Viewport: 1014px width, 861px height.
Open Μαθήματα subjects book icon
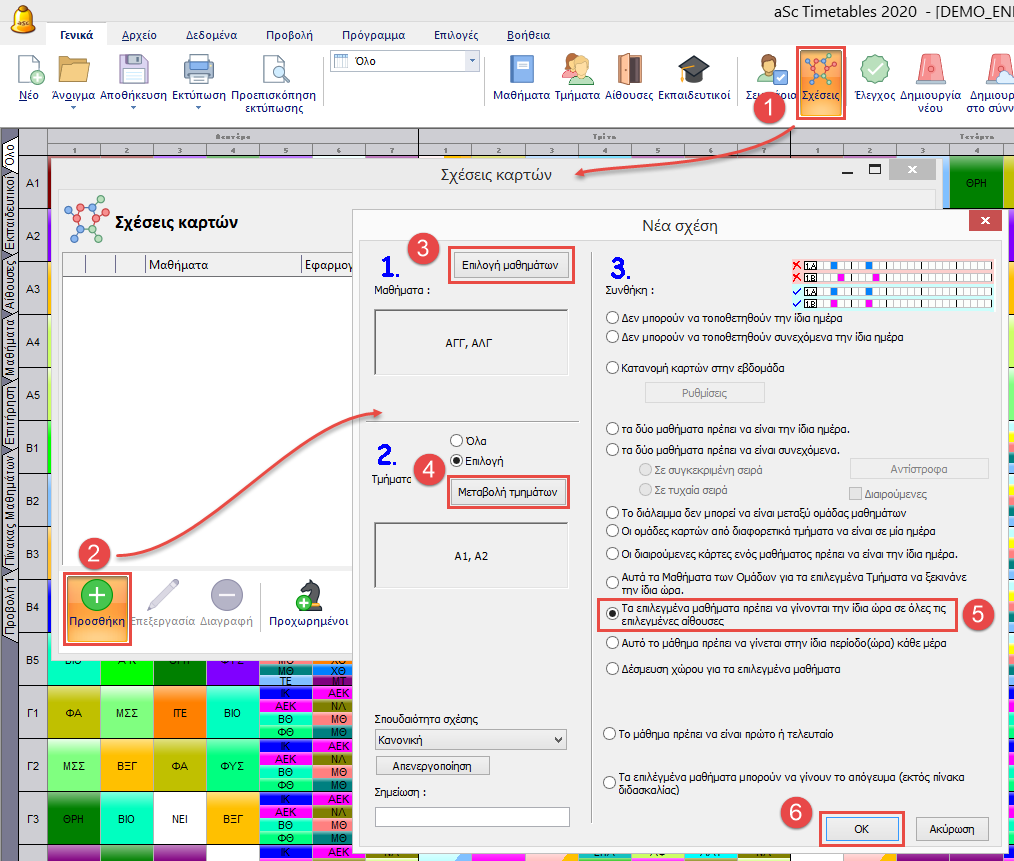[522, 70]
